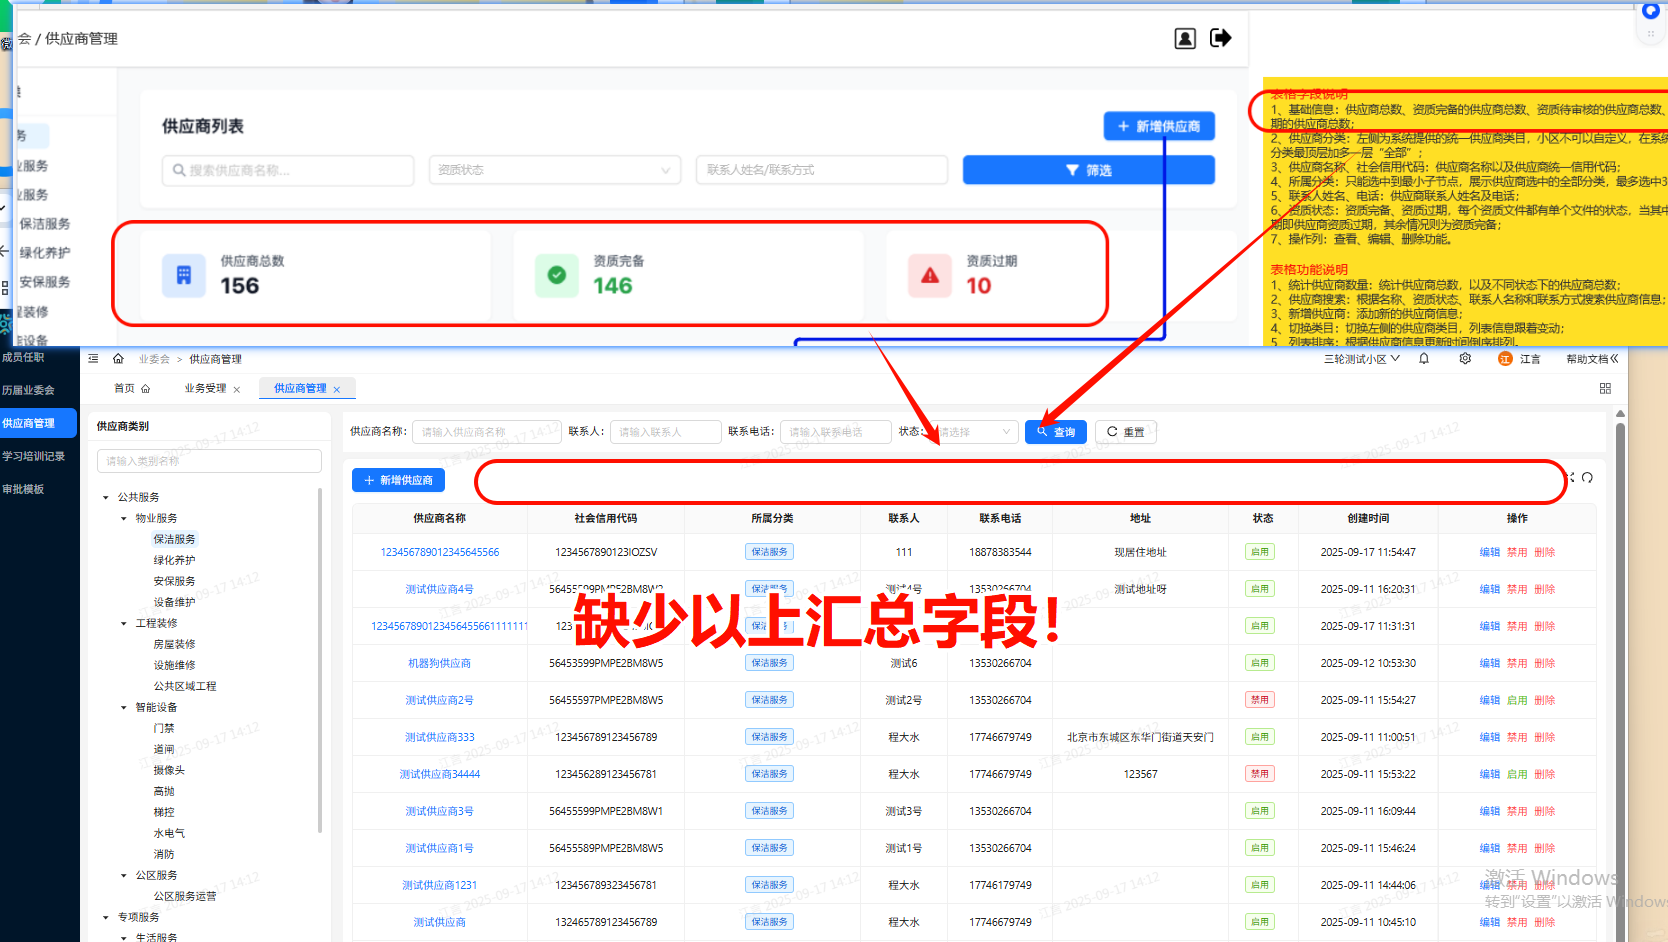1668x942 pixels.
Task: Click 新增供应商 above the table
Action: click(x=398, y=480)
